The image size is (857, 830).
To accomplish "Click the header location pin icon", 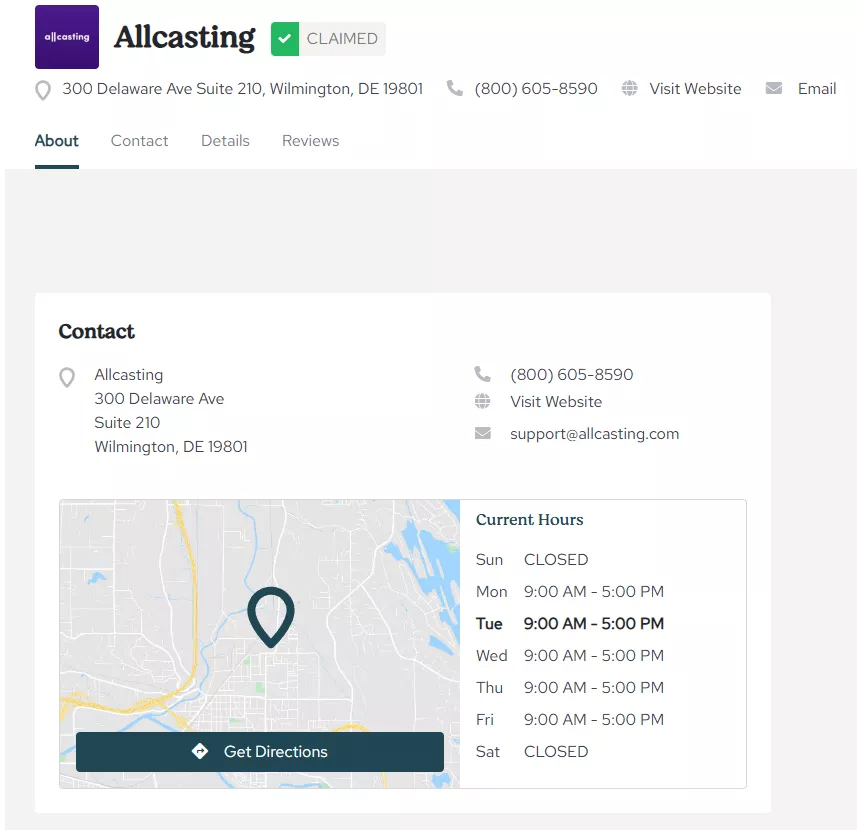I will pyautogui.click(x=43, y=90).
